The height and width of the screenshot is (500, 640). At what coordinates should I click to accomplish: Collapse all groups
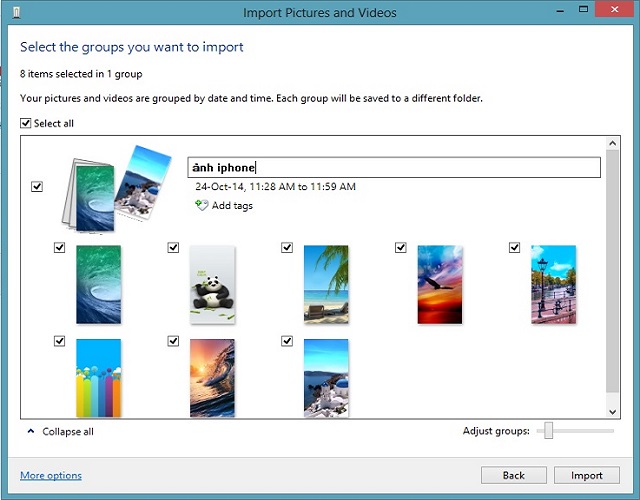(60, 432)
